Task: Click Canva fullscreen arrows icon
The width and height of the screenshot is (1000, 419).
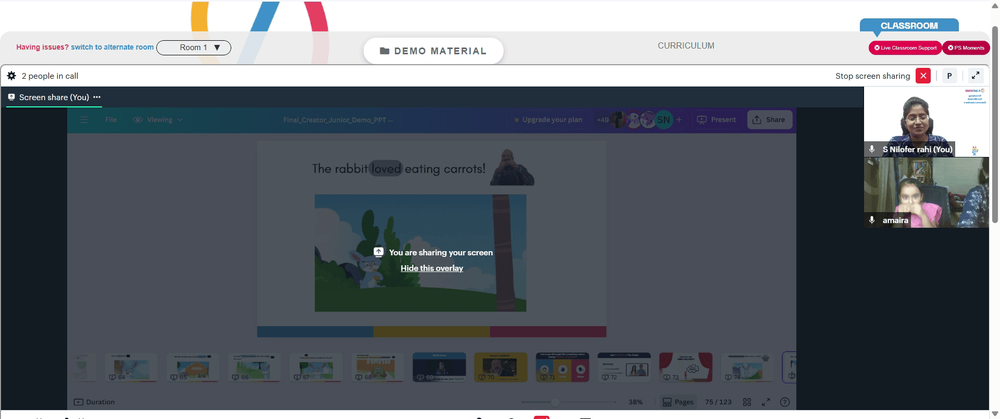Action: (766, 402)
